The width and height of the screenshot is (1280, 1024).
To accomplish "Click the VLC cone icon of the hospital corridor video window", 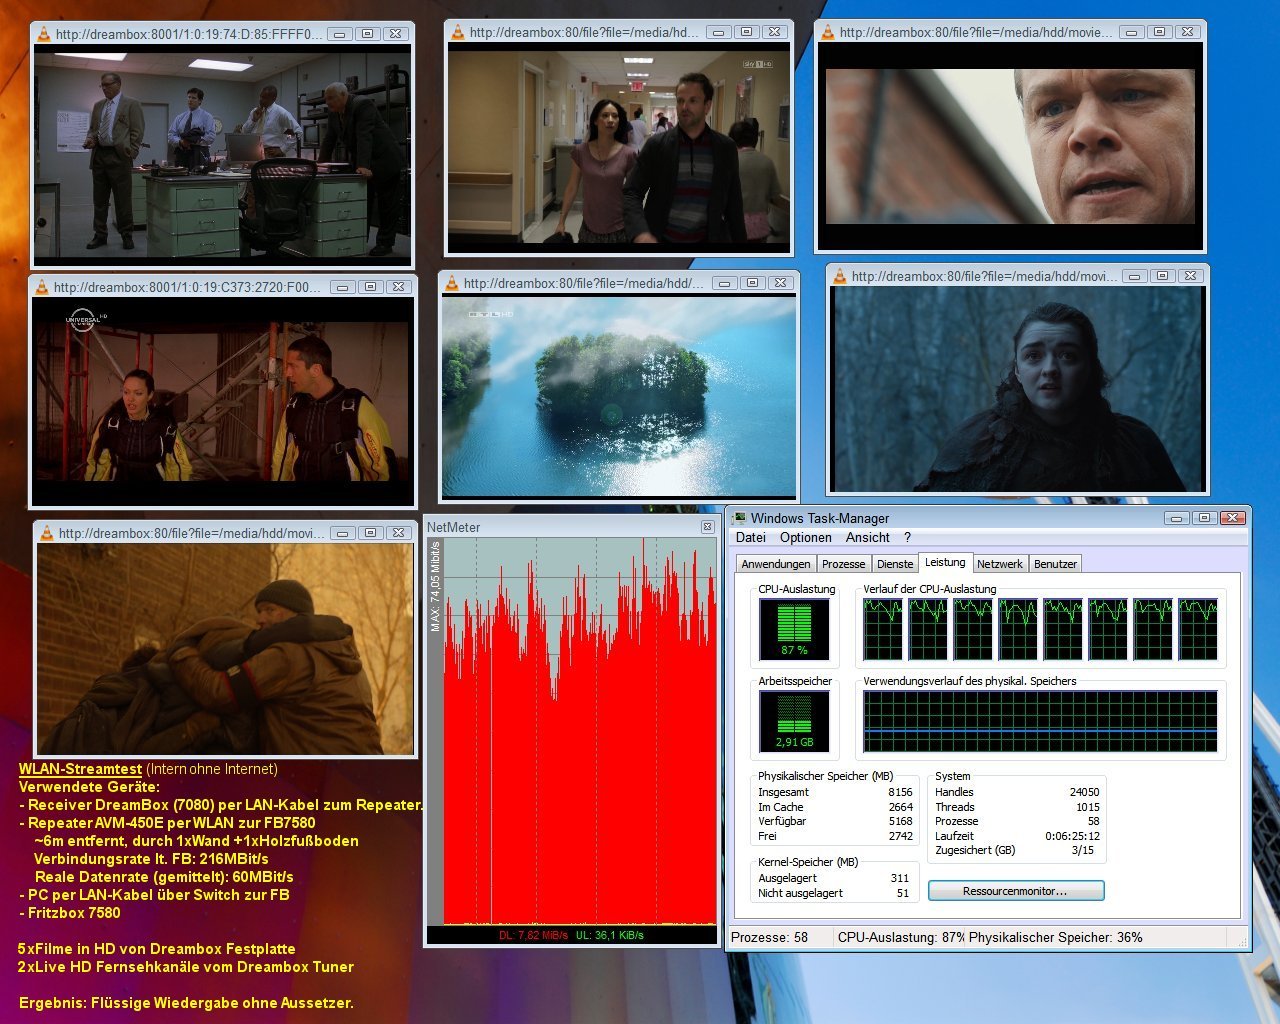I will coord(457,32).
